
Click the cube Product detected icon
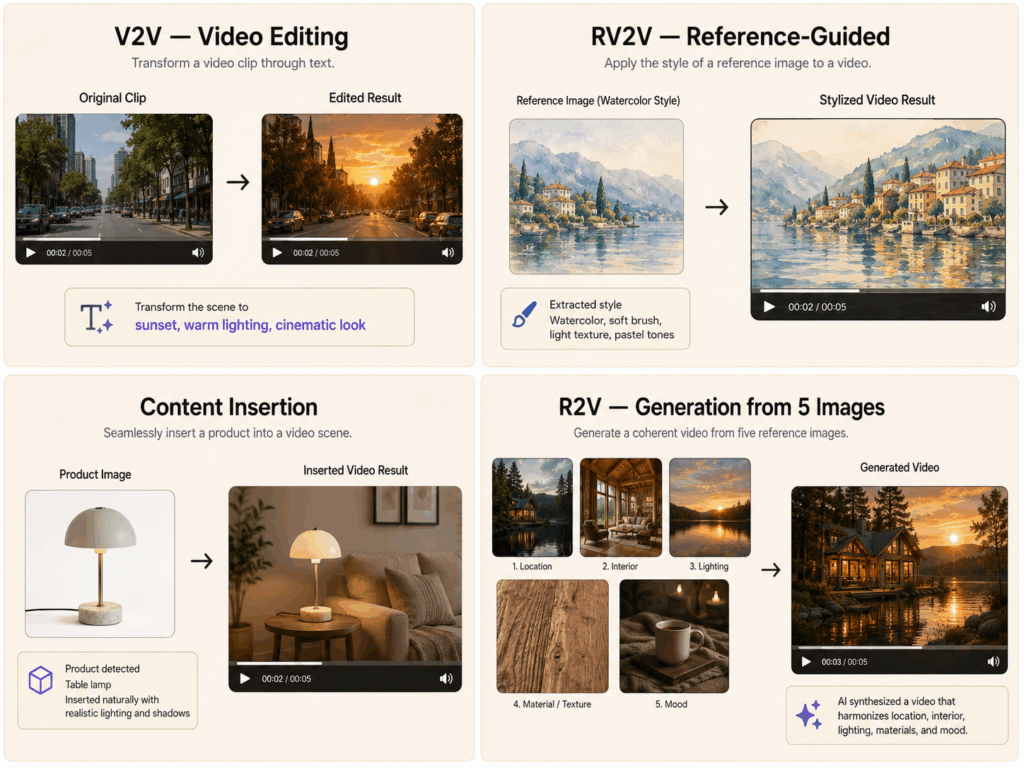tap(40, 680)
